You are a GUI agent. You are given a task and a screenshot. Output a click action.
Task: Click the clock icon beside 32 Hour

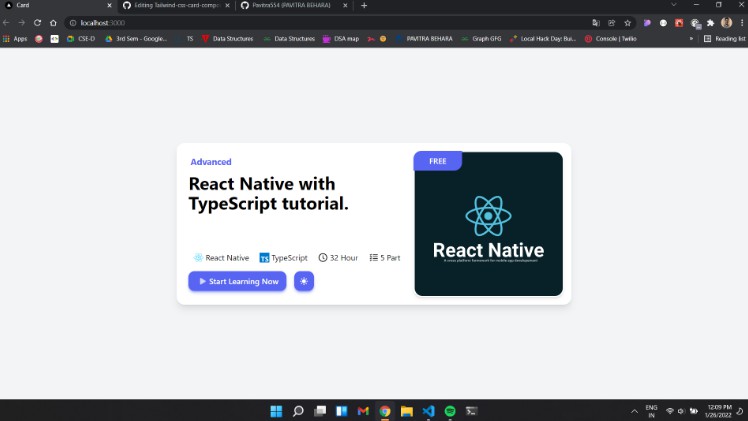tap(323, 257)
